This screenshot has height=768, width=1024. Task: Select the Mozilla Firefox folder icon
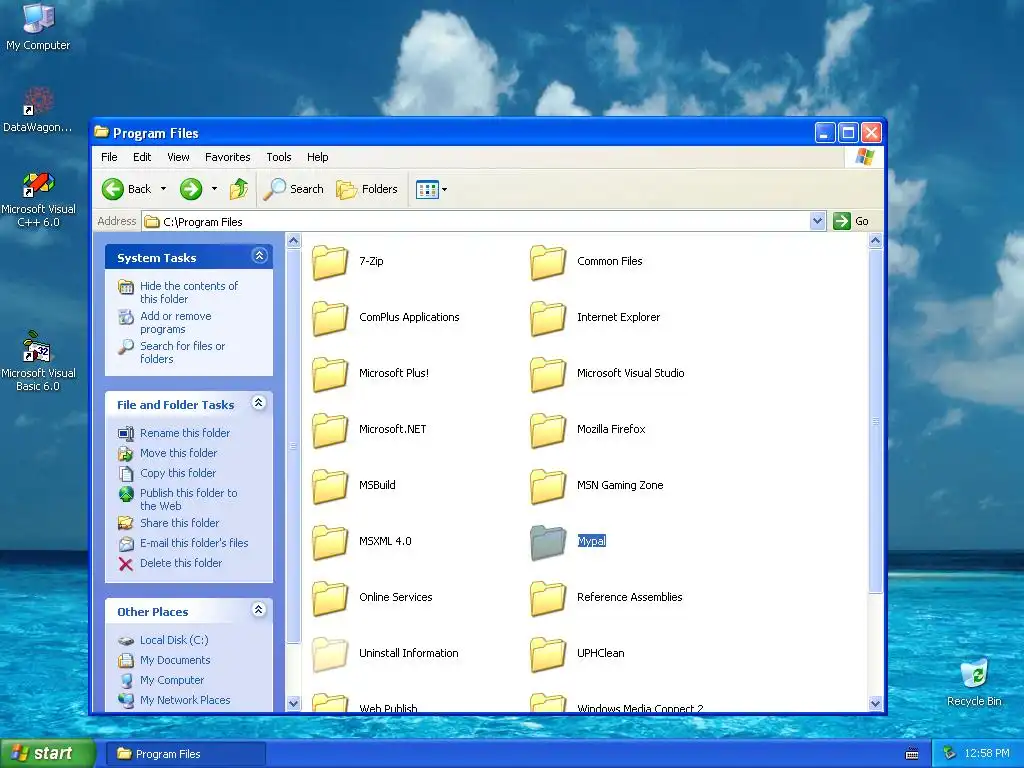tap(548, 430)
